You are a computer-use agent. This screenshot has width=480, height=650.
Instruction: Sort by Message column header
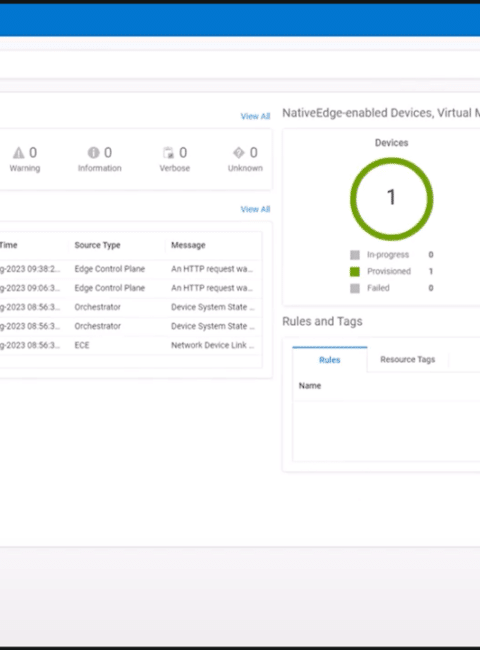(188, 245)
